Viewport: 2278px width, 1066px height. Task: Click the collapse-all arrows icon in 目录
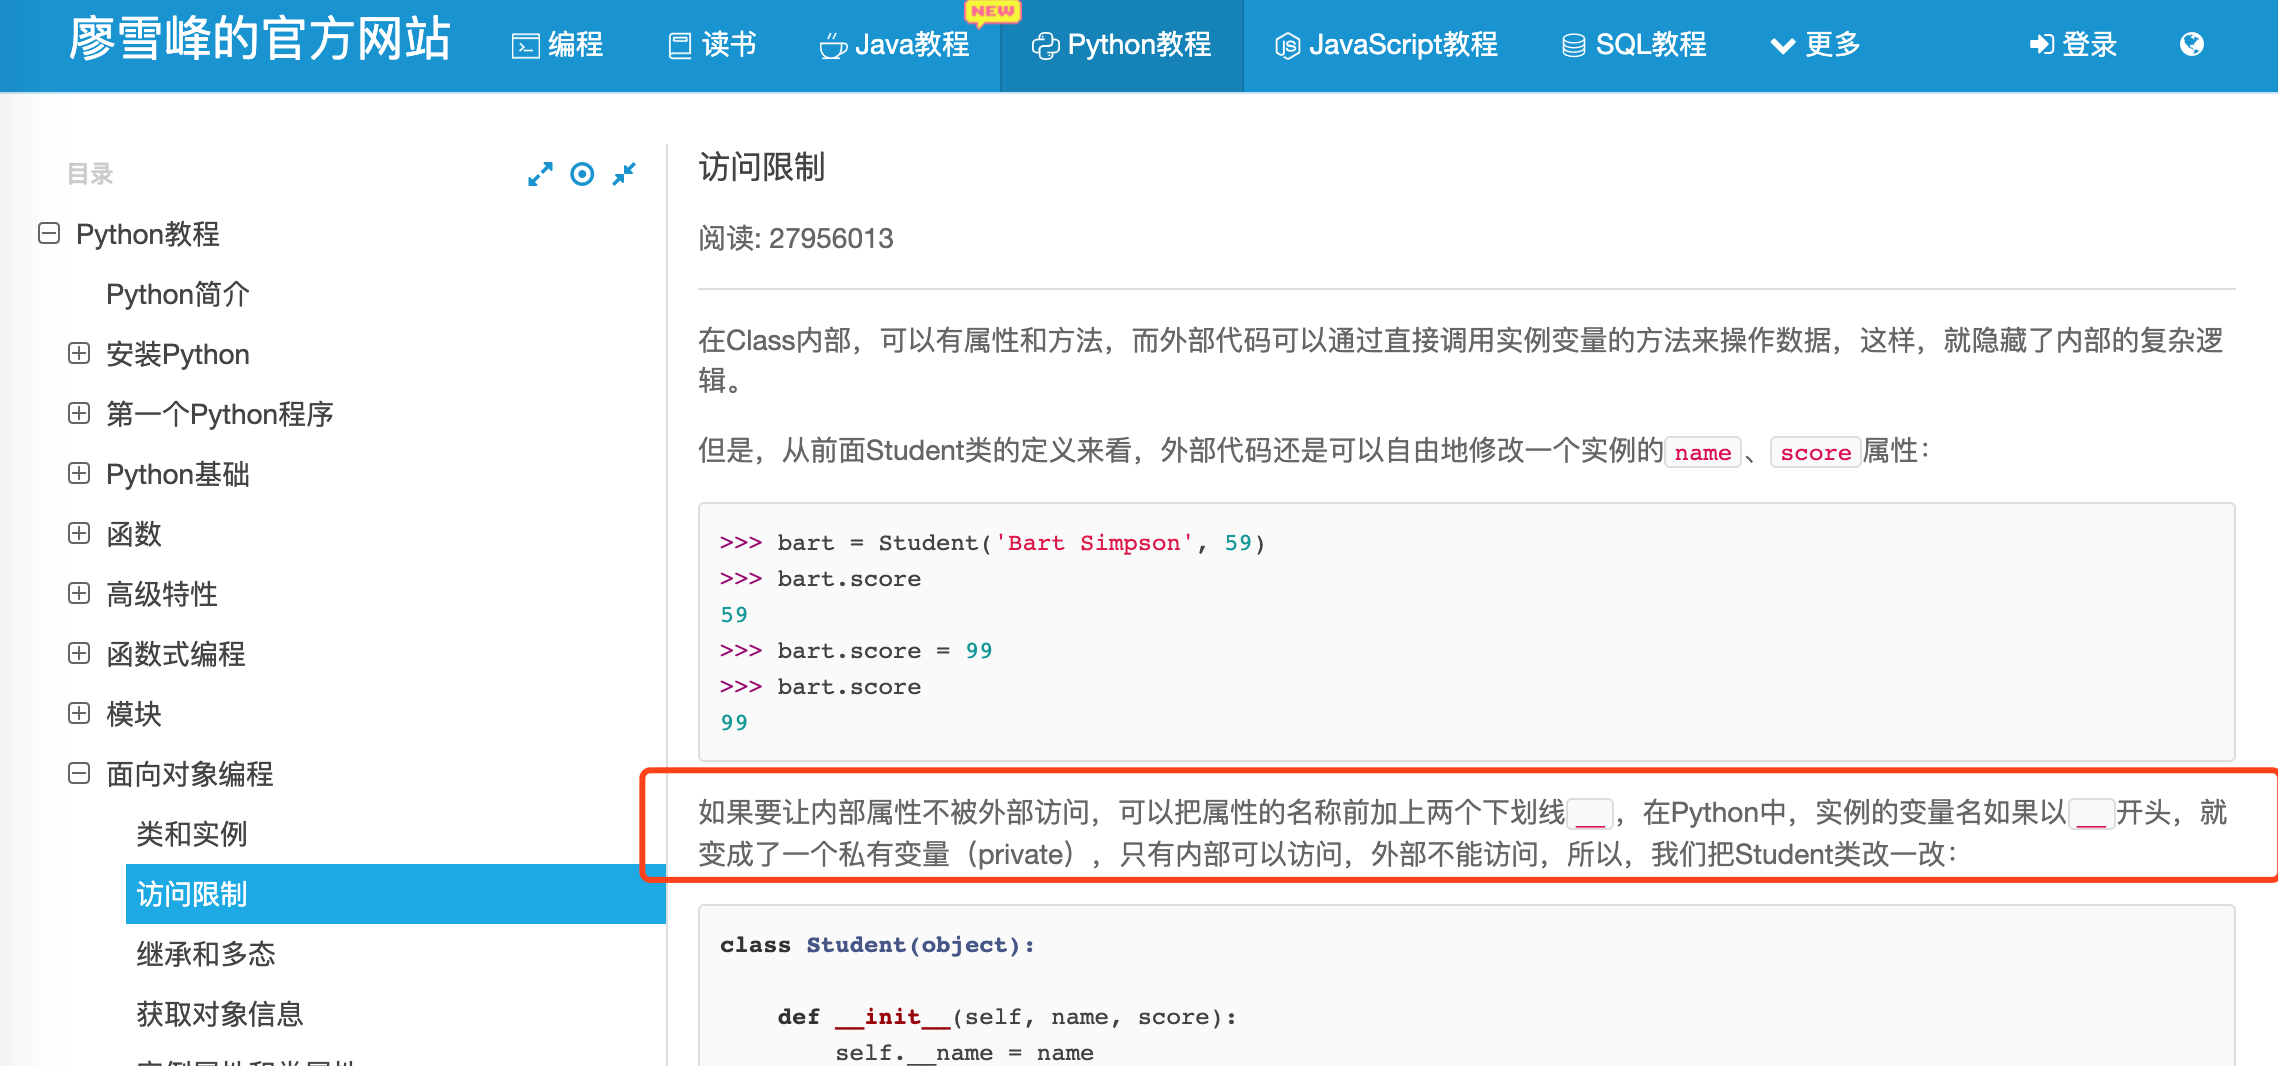(624, 174)
